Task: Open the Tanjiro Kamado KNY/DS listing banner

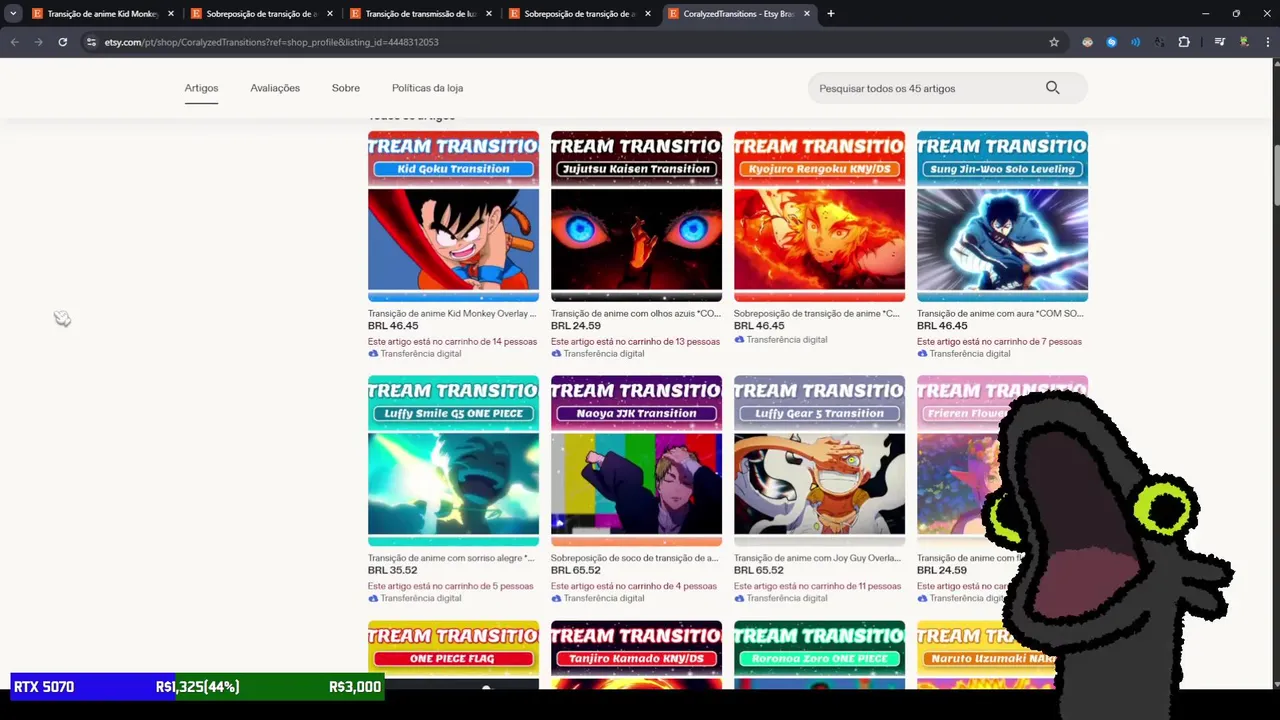Action: (x=636, y=655)
